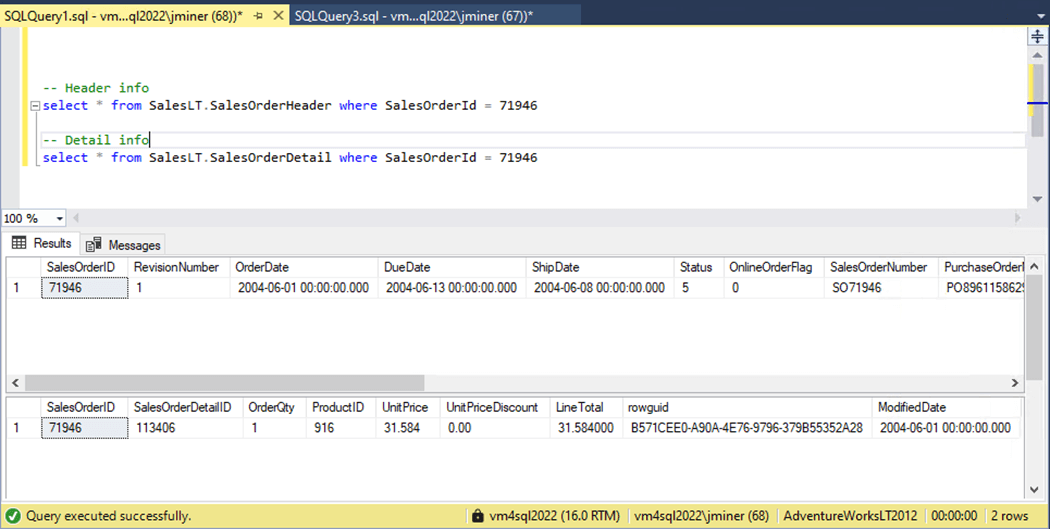This screenshot has width=1050, height=529.
Task: Switch to the SQLQuery3.sql tab
Action: click(x=414, y=15)
